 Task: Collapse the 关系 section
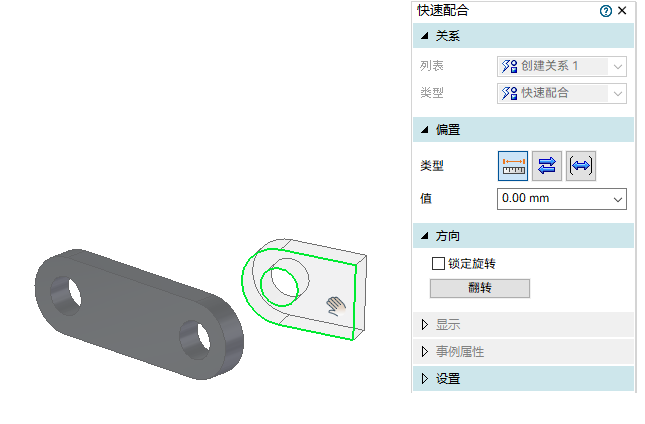[x=425, y=36]
